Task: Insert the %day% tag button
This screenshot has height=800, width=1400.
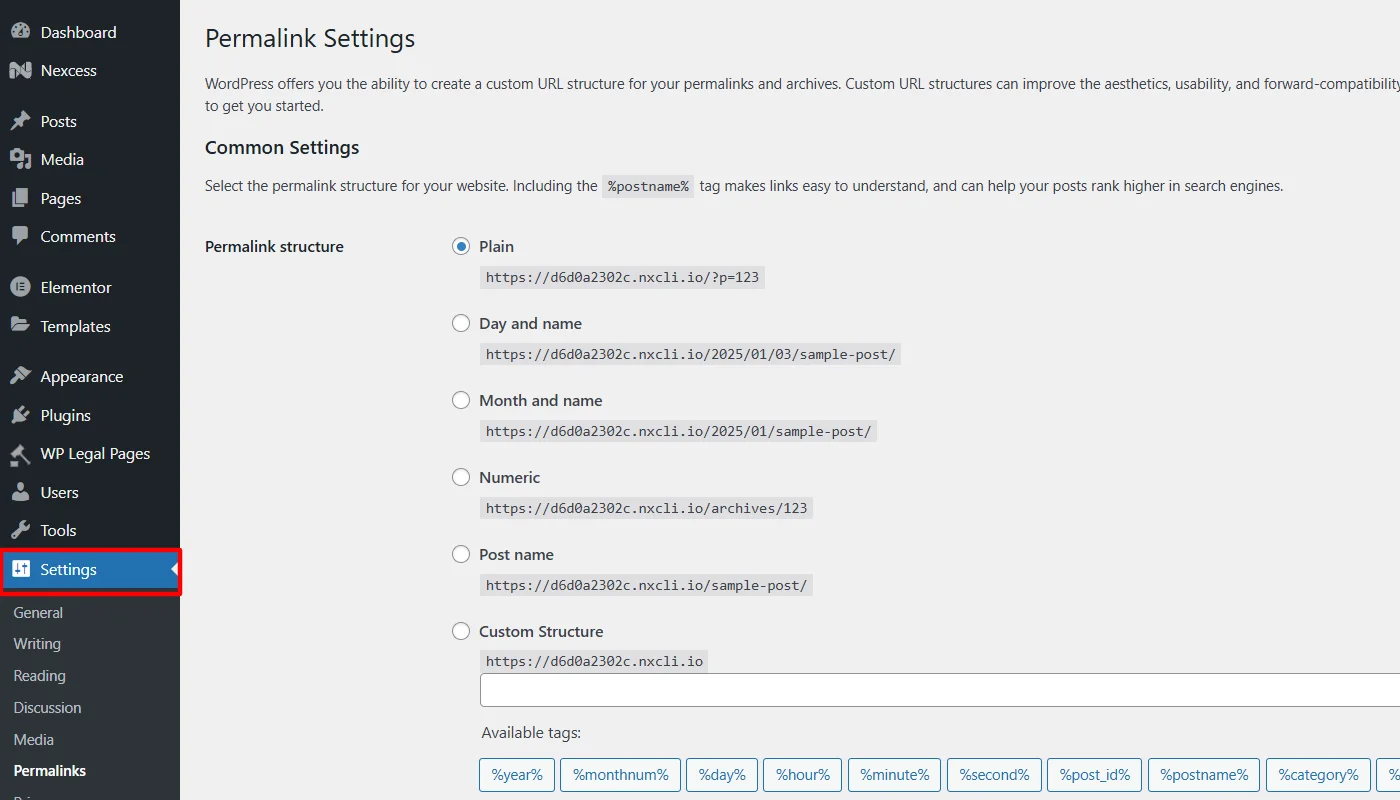Action: point(722,775)
